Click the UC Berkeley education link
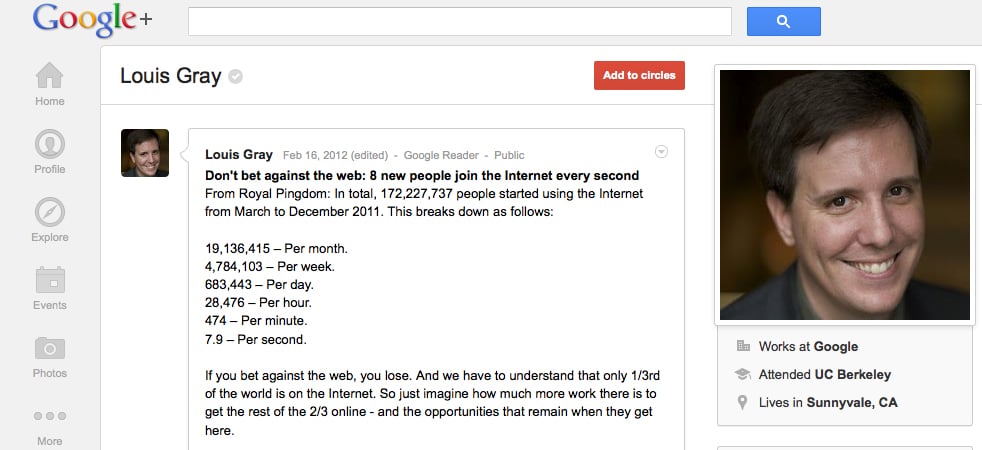The image size is (982, 450). click(852, 375)
